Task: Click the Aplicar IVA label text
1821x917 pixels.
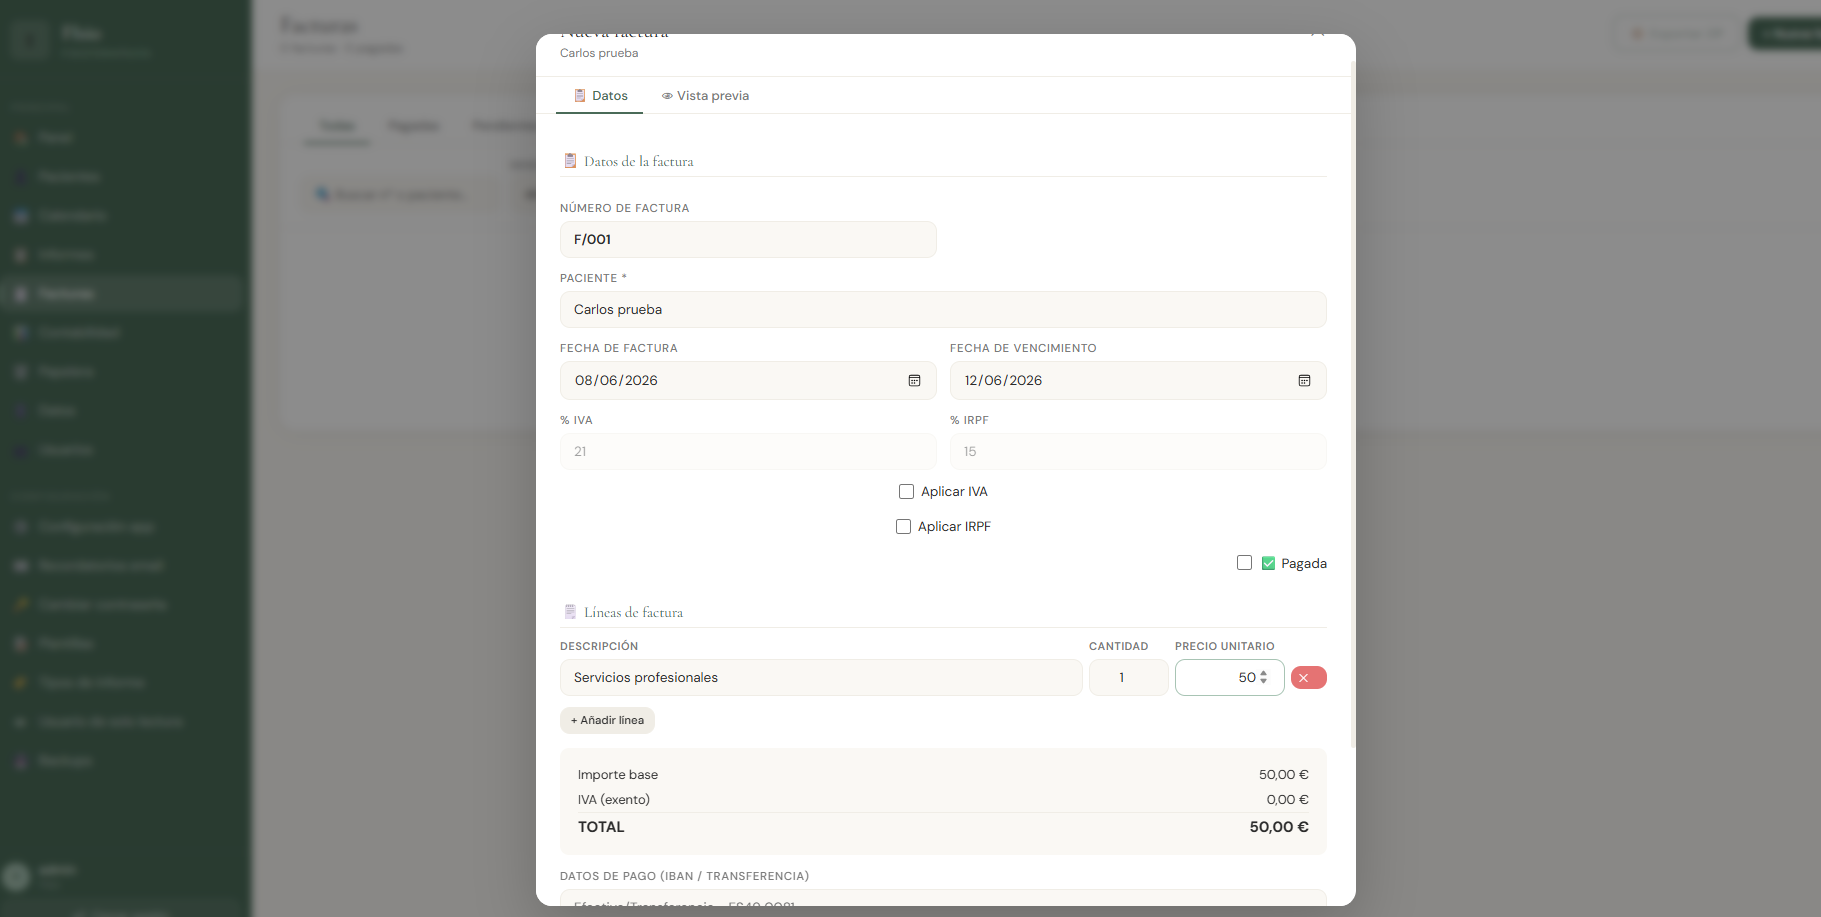Action: pyautogui.click(x=954, y=492)
